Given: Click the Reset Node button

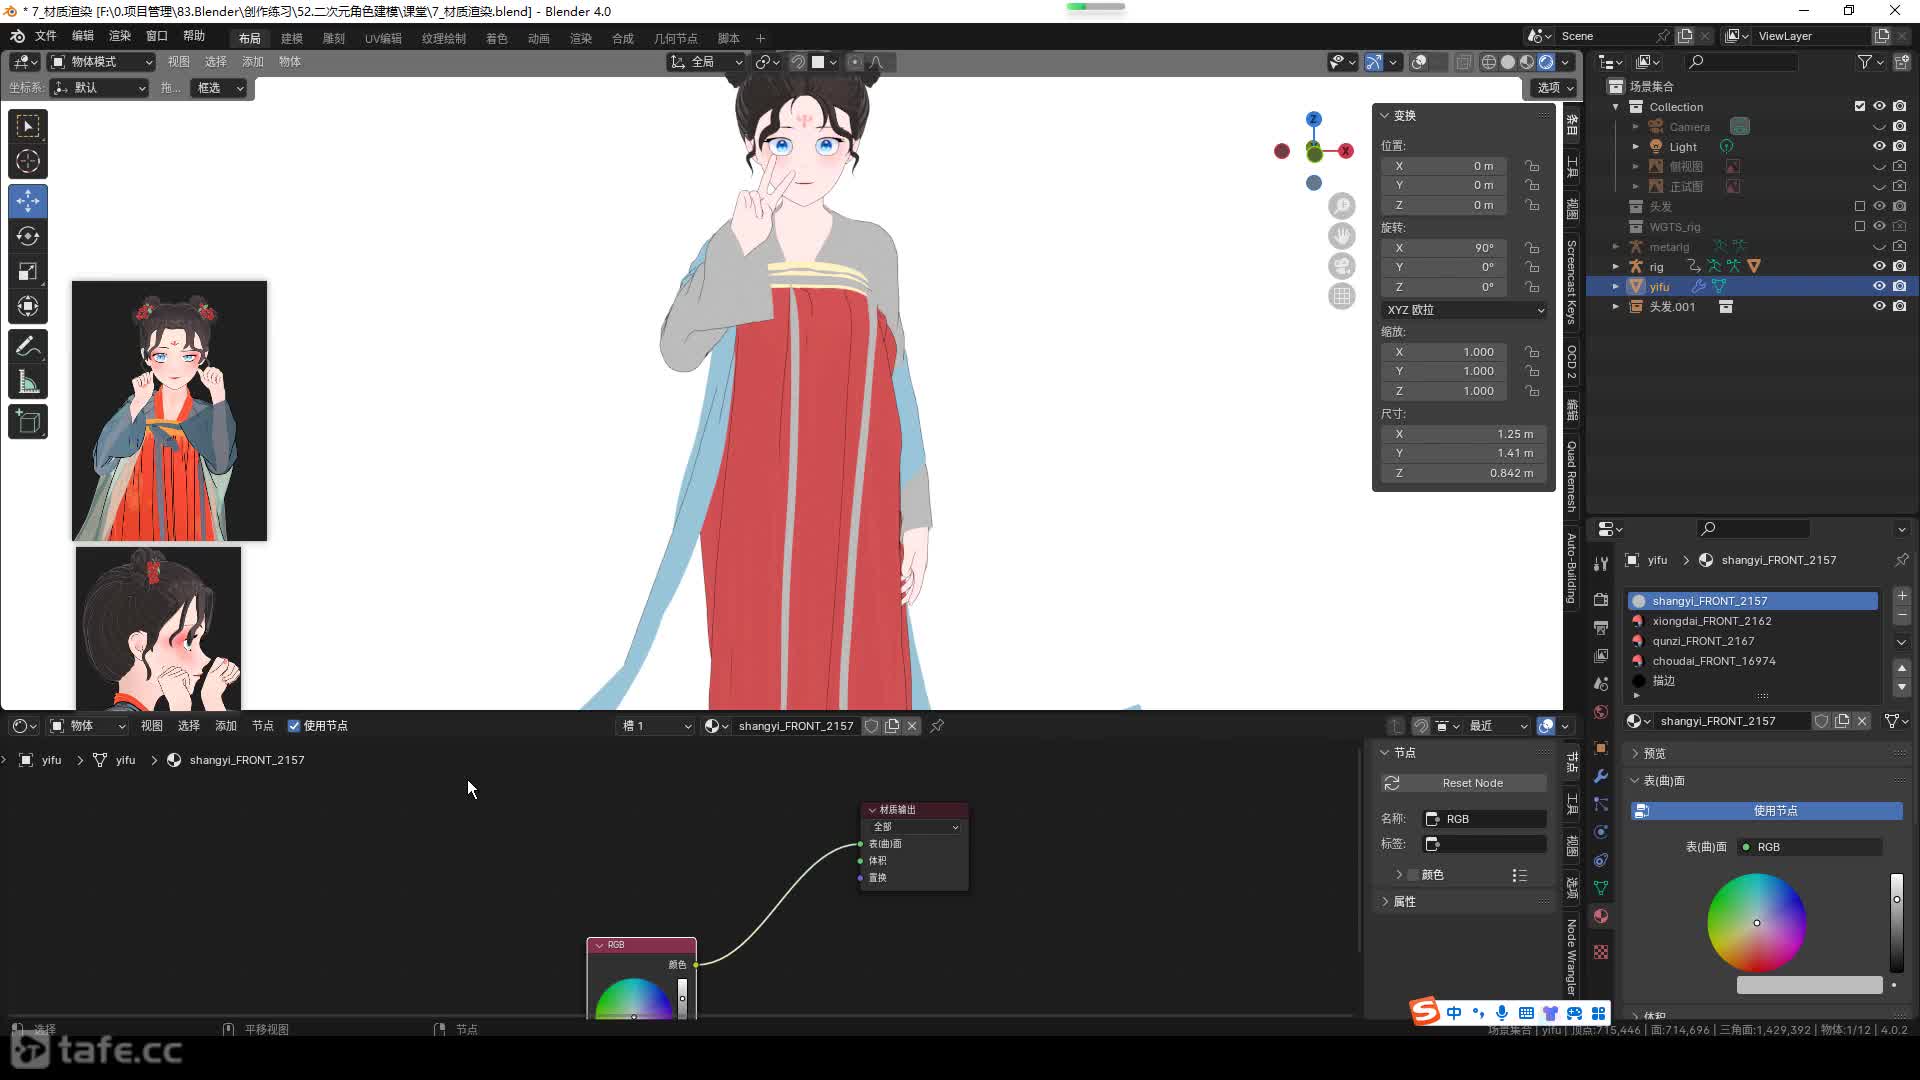Looking at the screenshot, I should coord(1464,783).
